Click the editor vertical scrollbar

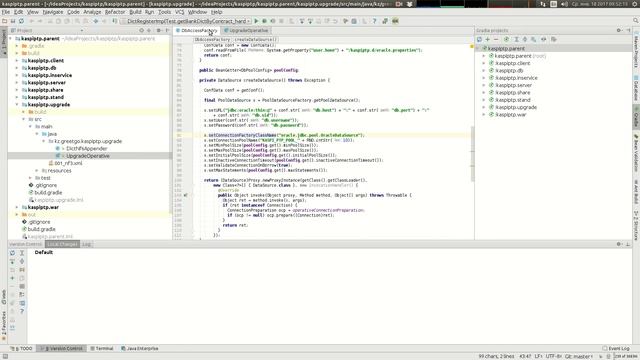coord(473,153)
